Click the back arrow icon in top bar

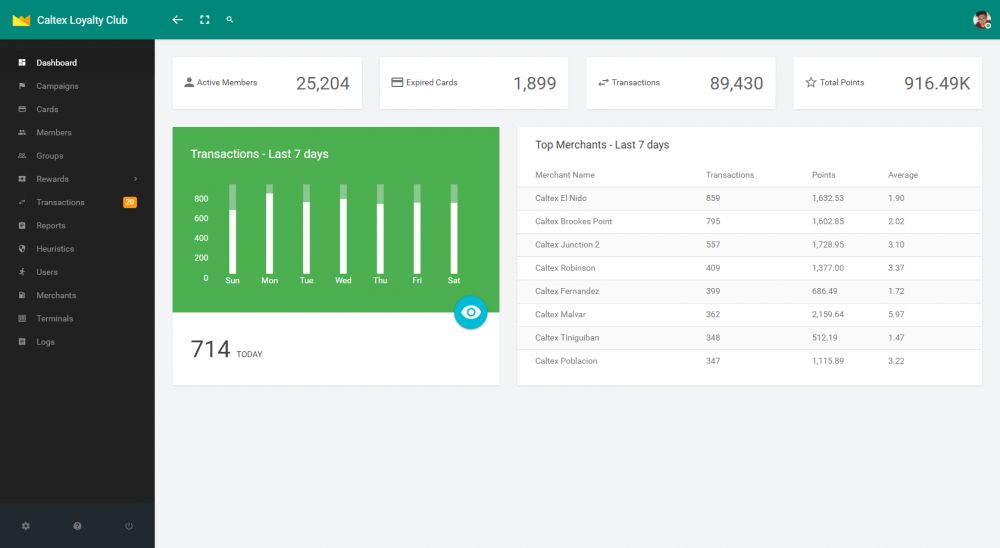tap(178, 20)
